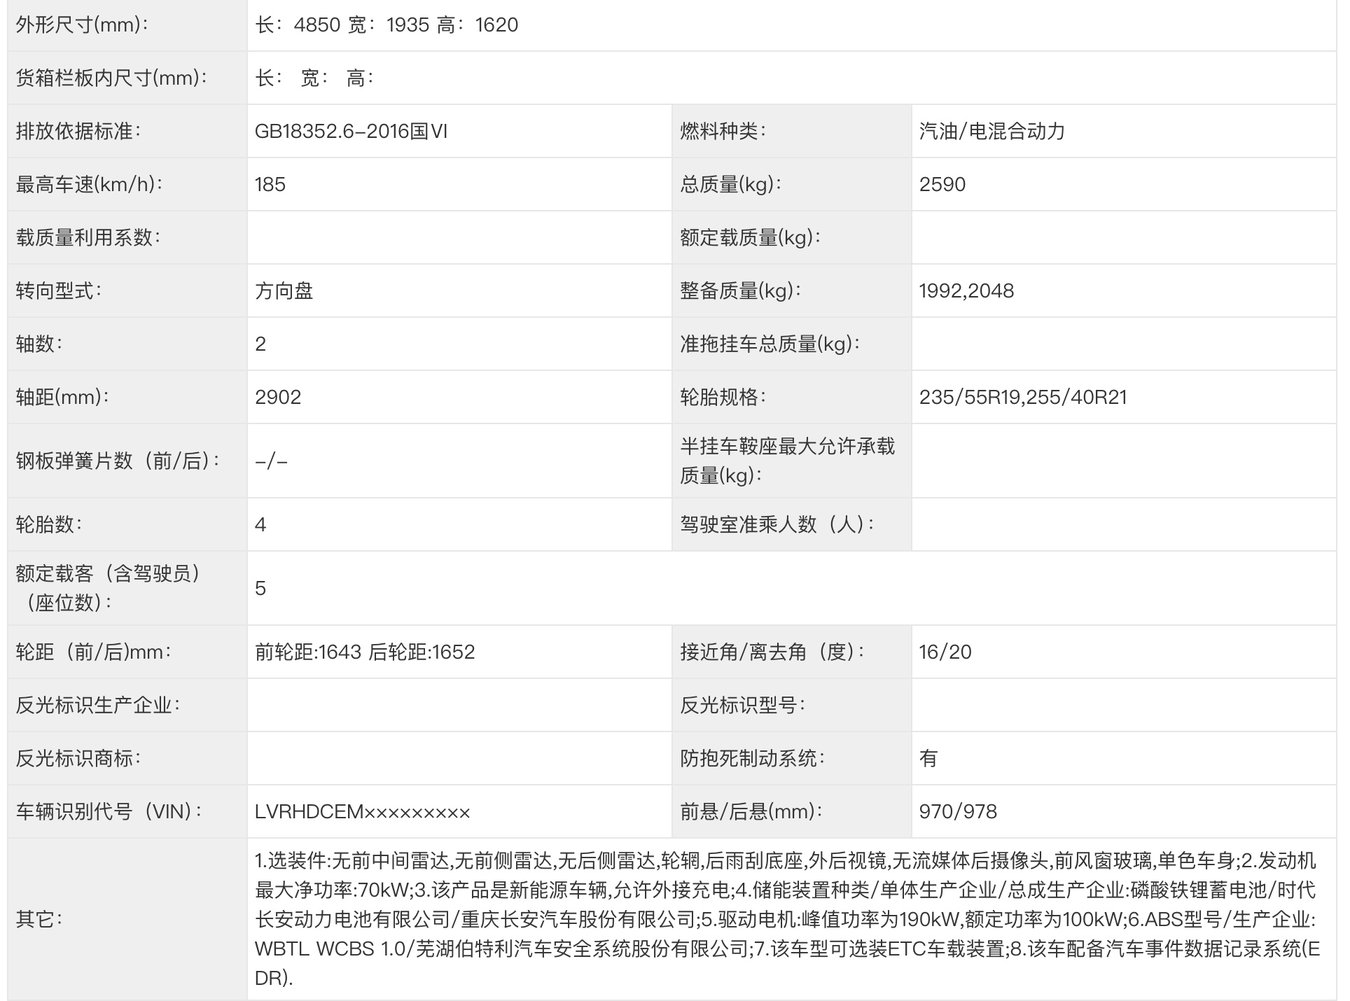Select the 汽油/电混合动力 value
This screenshot has height=1001, width=1350.
tap(992, 131)
